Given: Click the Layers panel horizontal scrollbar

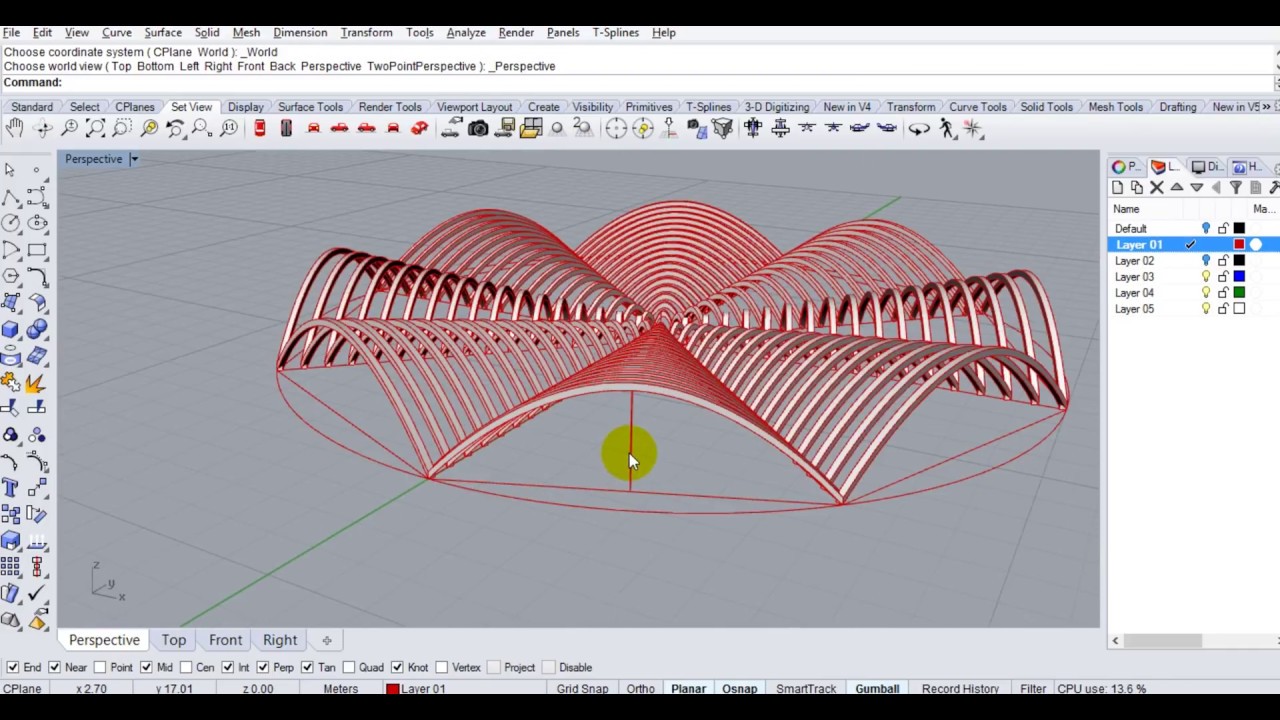Looking at the screenshot, I should click(x=1162, y=641).
